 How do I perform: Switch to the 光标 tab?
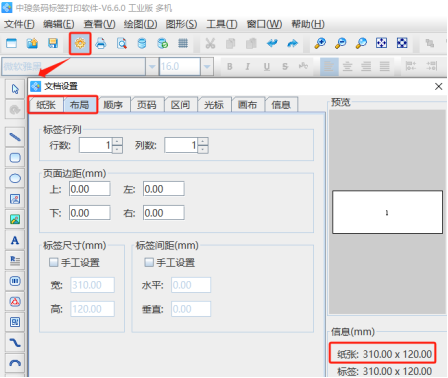[214, 105]
